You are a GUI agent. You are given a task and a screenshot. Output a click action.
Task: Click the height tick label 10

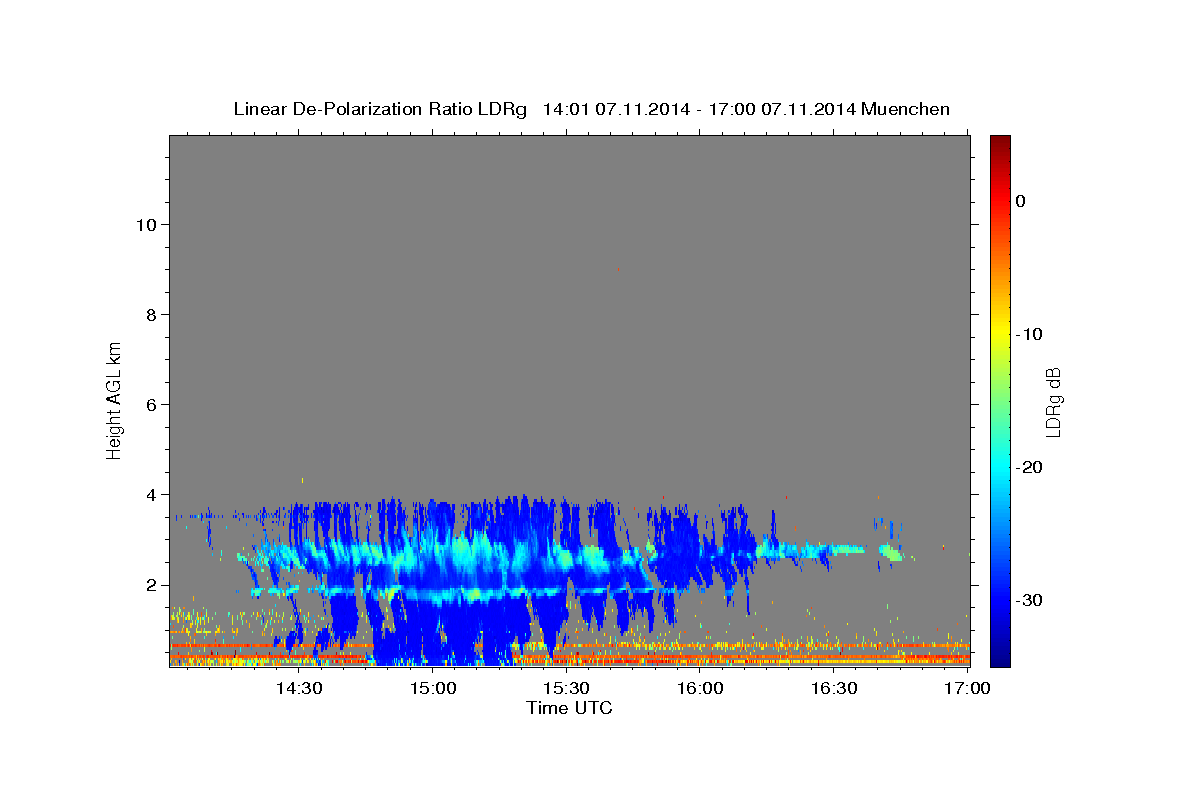(145, 225)
